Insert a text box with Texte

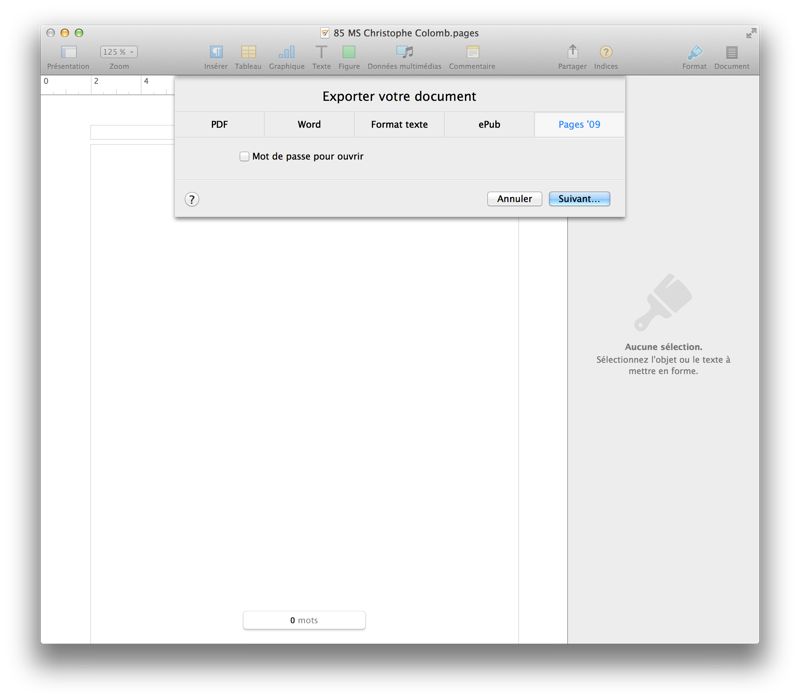click(321, 52)
